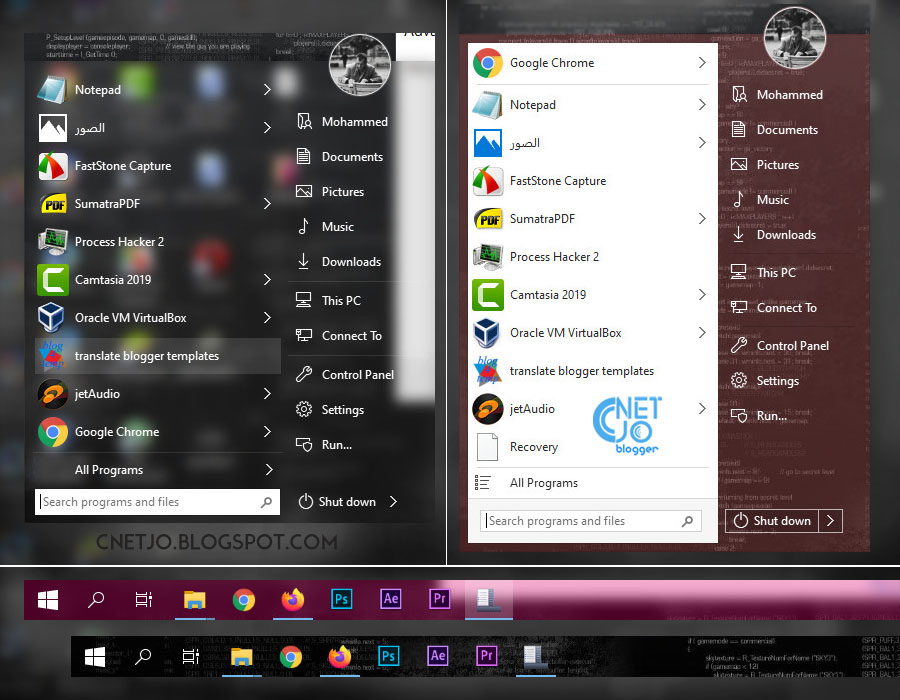Open Premiere Pro on the black taskbar
The image size is (900, 700).
coord(487,656)
